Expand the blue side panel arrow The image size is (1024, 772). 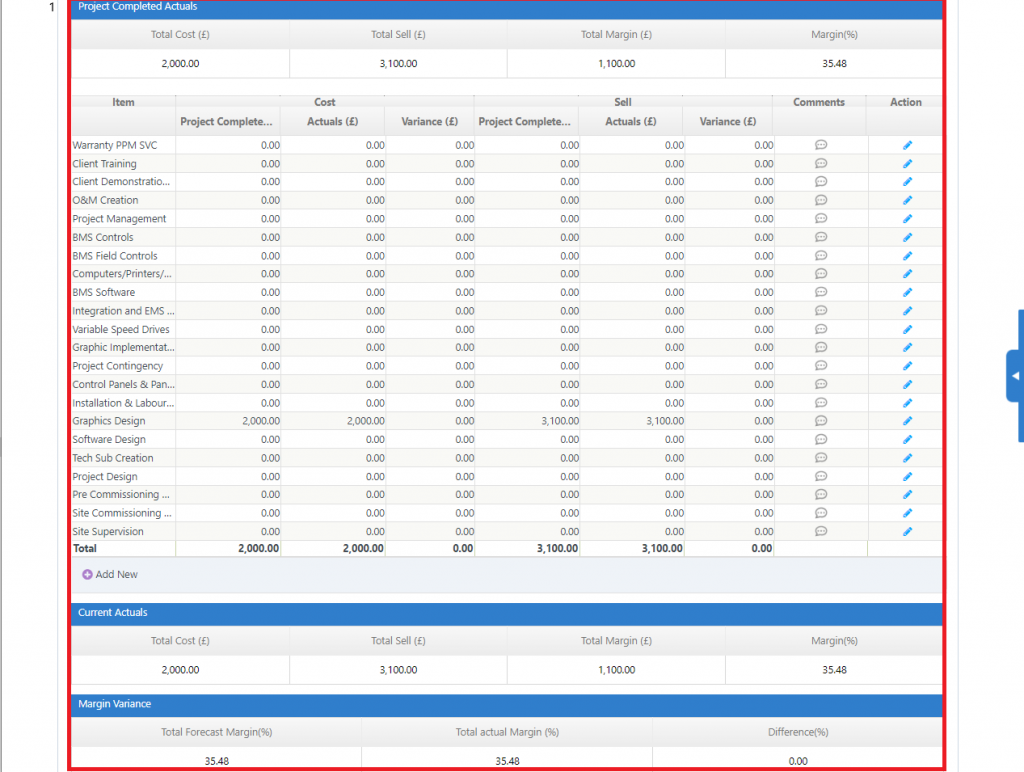coord(1015,376)
